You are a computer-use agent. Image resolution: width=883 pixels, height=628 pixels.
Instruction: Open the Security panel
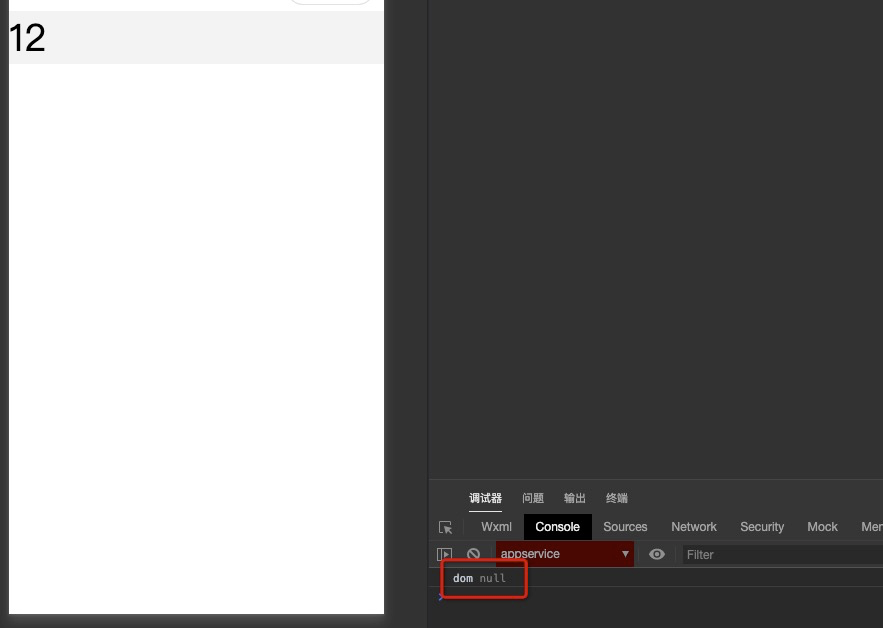tap(761, 527)
